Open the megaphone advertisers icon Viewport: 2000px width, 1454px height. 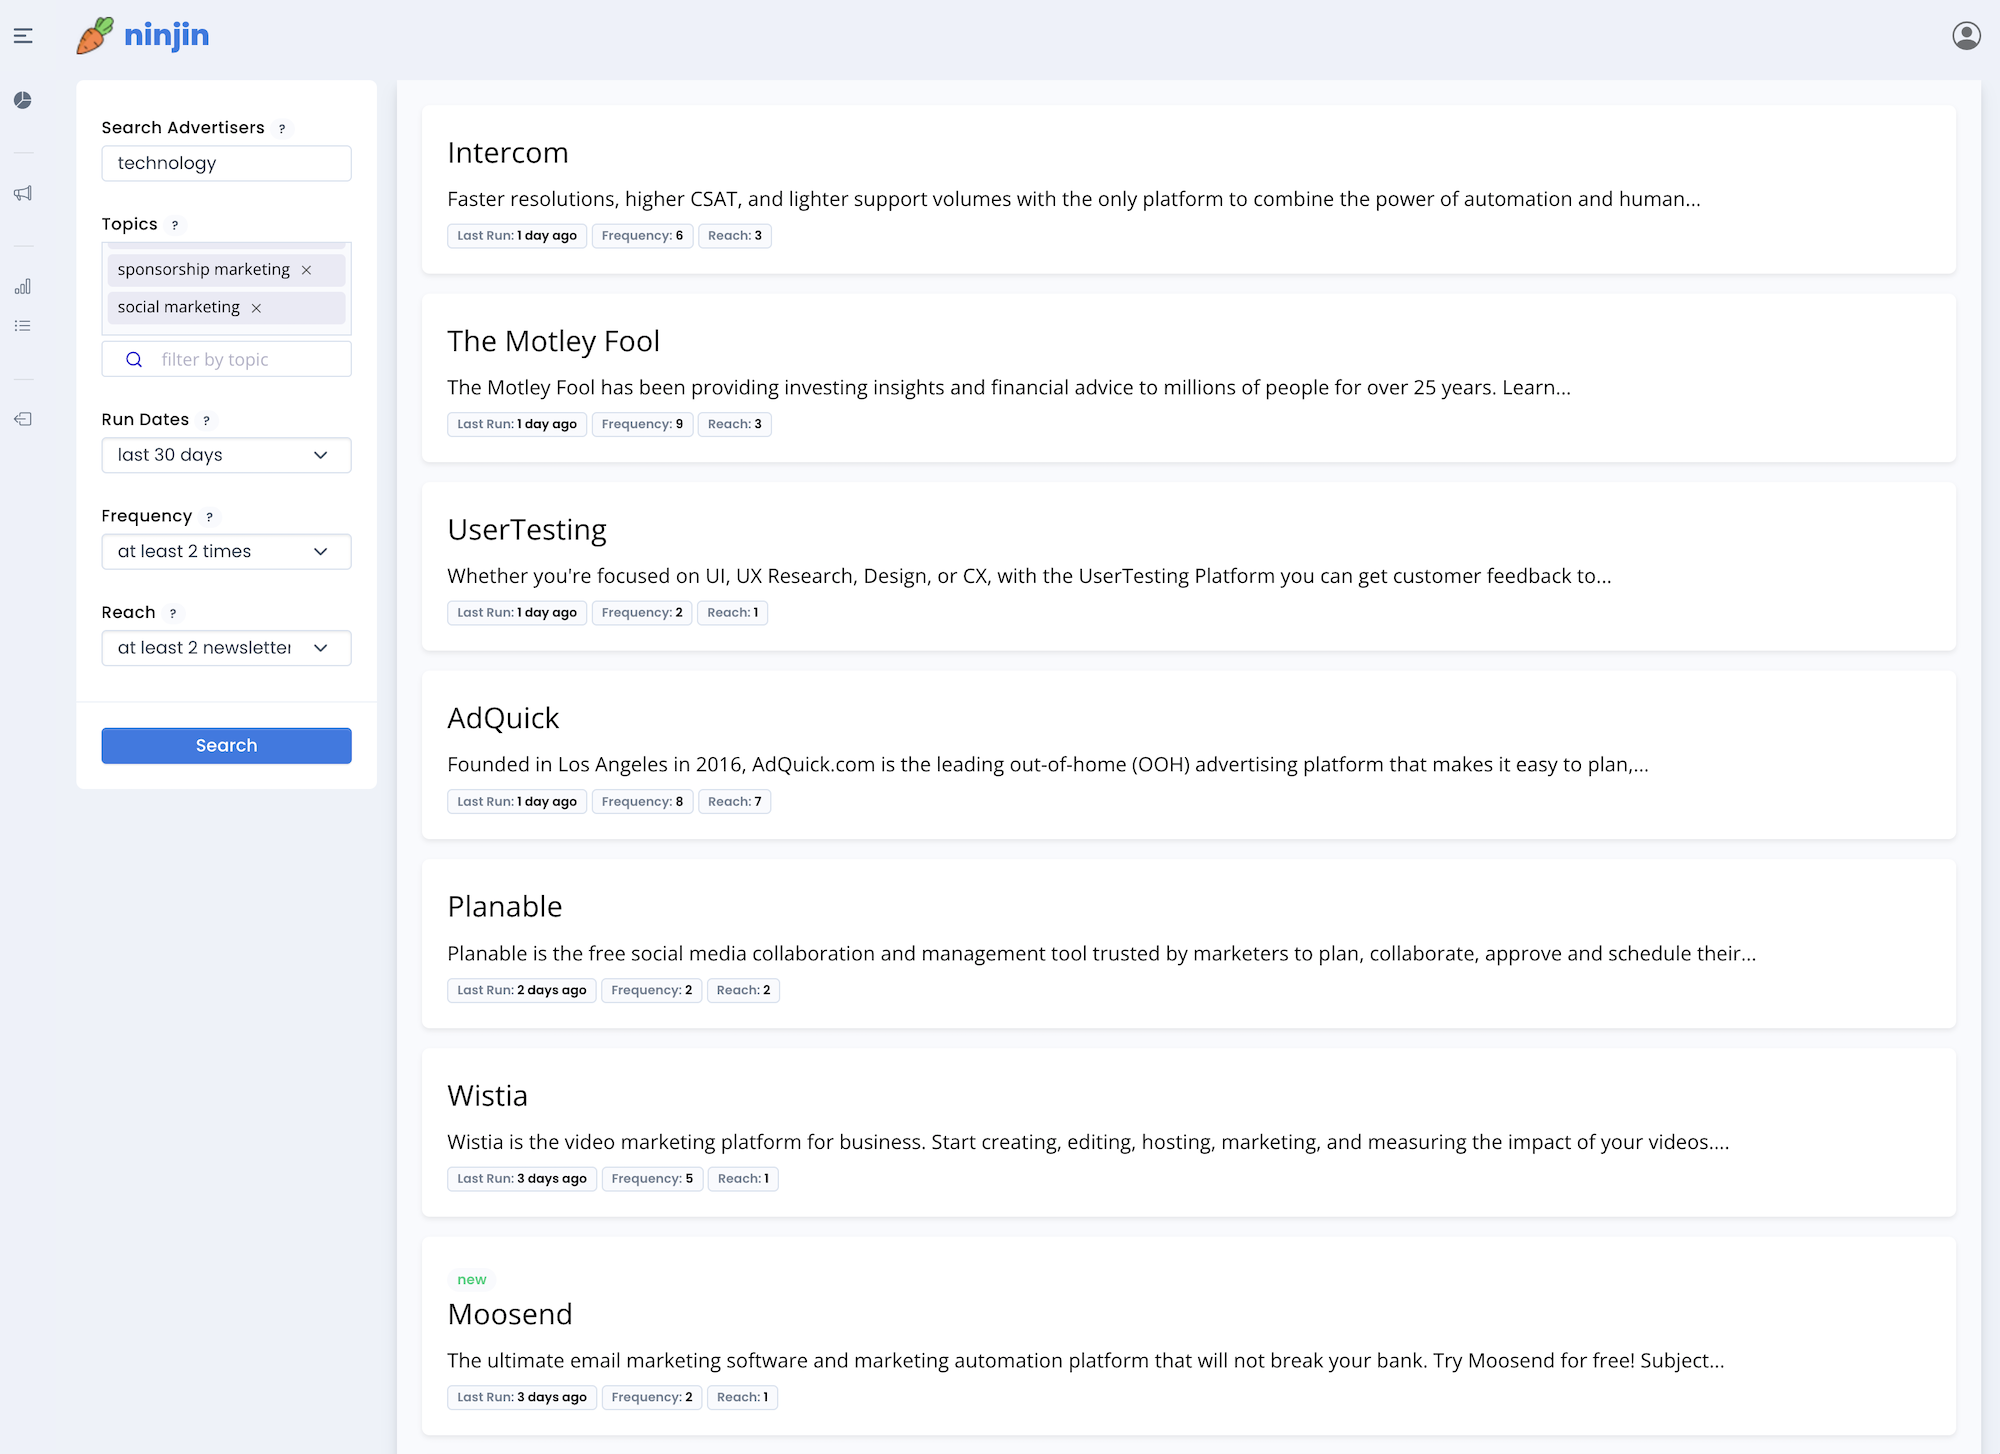pos(23,193)
